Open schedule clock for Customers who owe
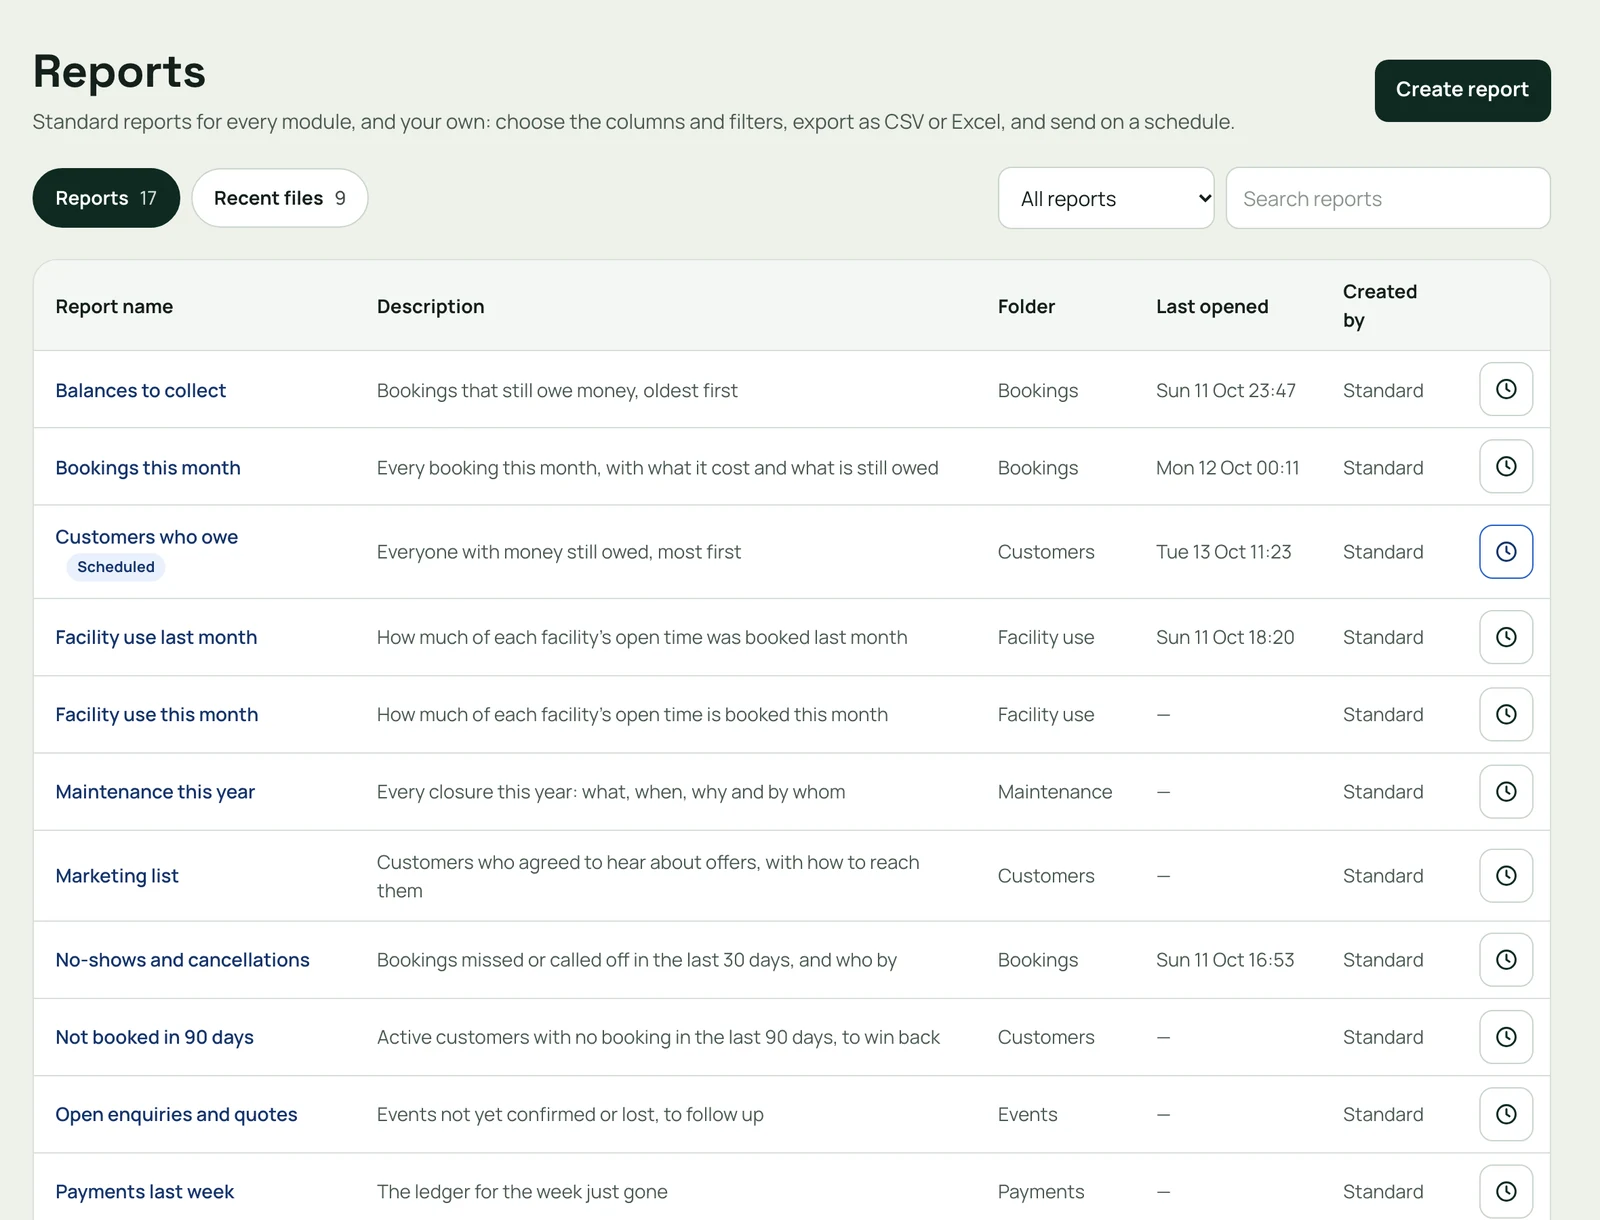The height and width of the screenshot is (1220, 1600). click(1506, 551)
